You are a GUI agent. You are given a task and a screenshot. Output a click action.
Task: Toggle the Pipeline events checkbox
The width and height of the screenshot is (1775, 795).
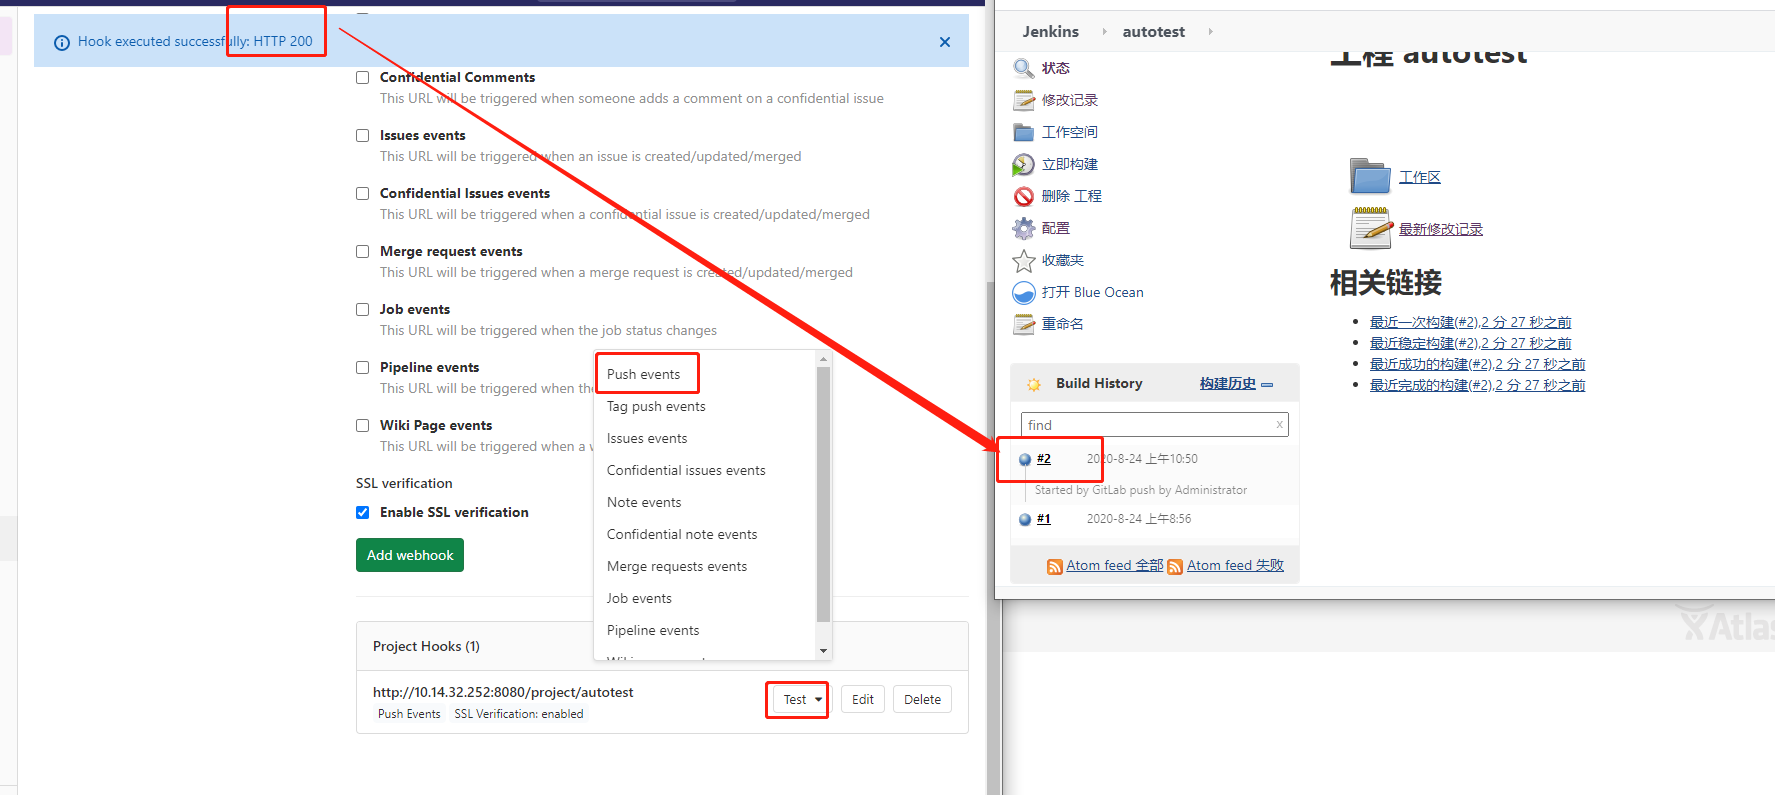tap(363, 367)
